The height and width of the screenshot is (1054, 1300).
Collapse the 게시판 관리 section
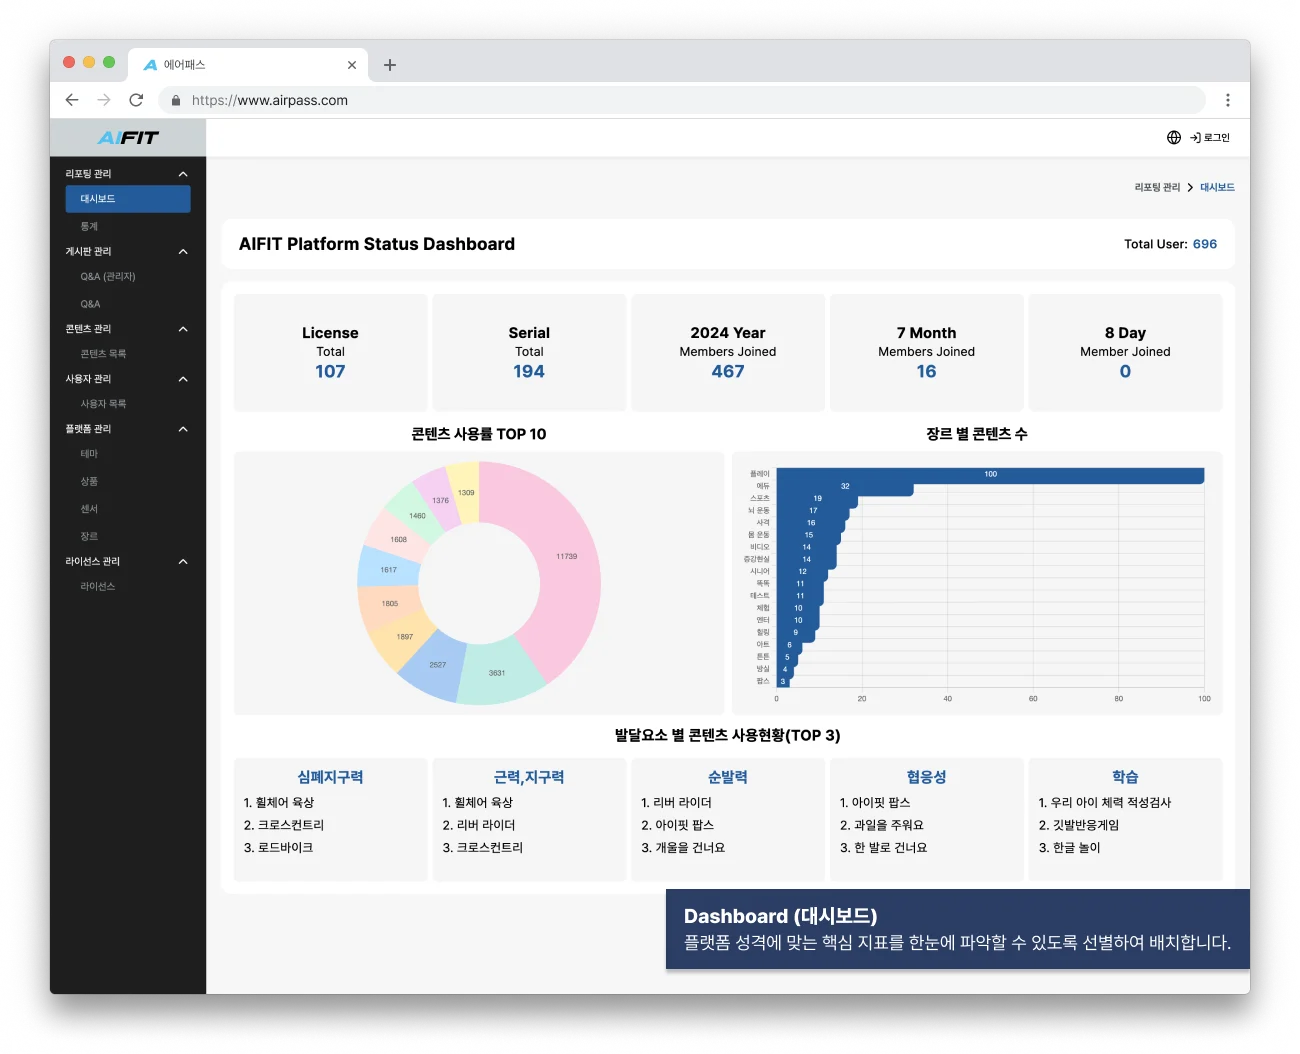pyautogui.click(x=183, y=252)
